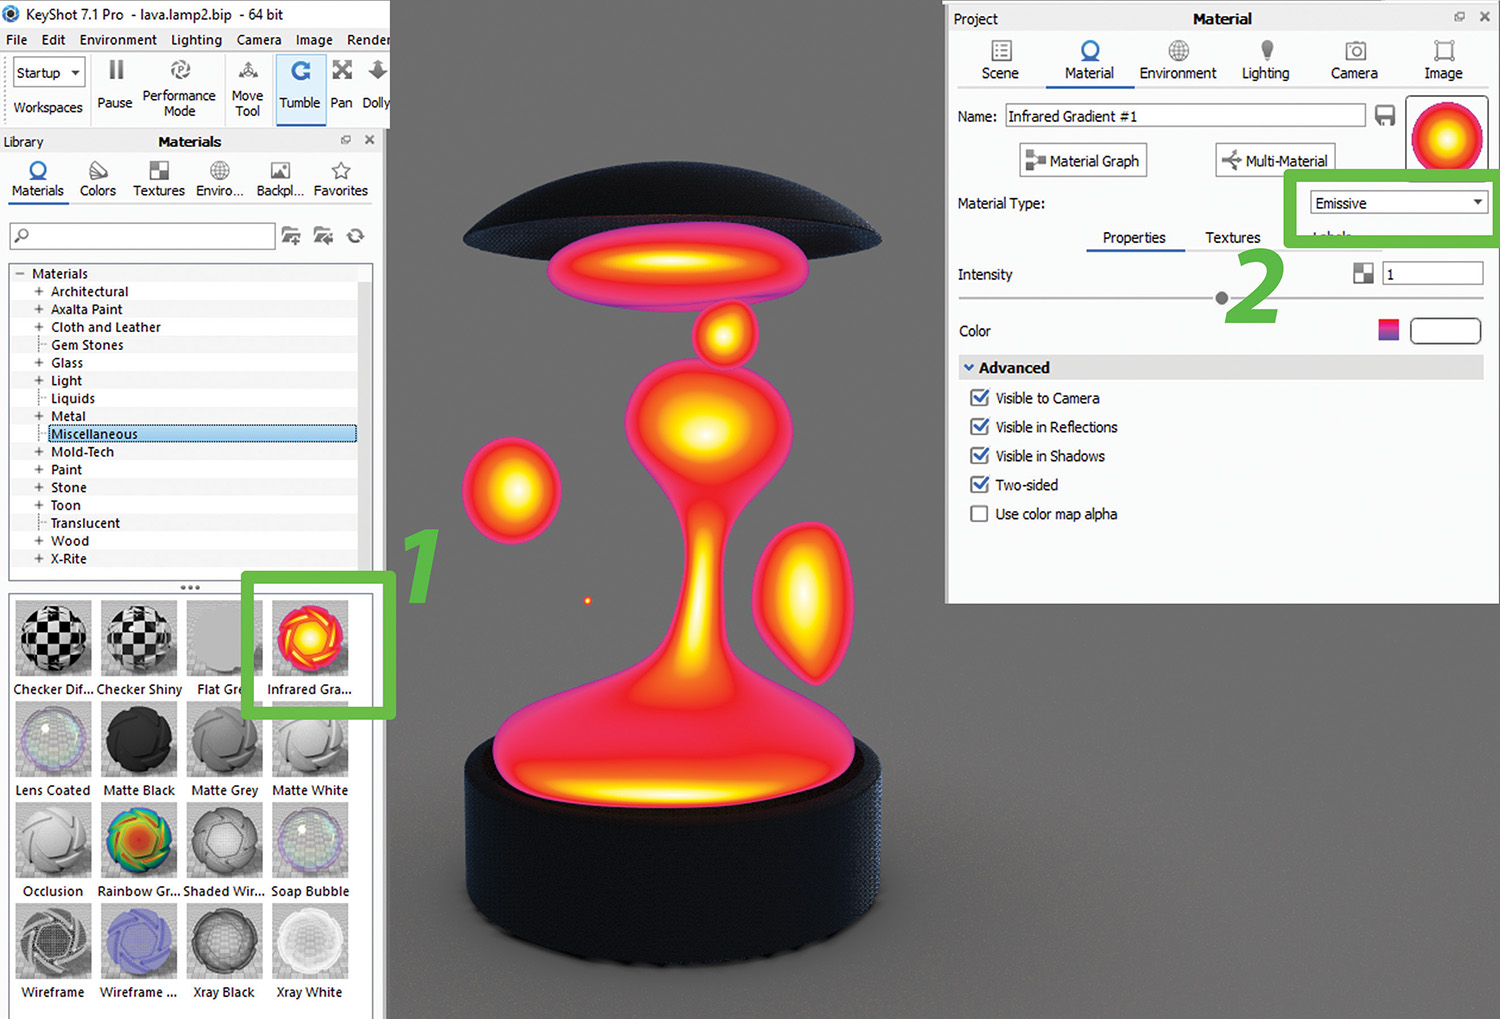
Task: Open the Backplates library tab
Action: coord(280,179)
